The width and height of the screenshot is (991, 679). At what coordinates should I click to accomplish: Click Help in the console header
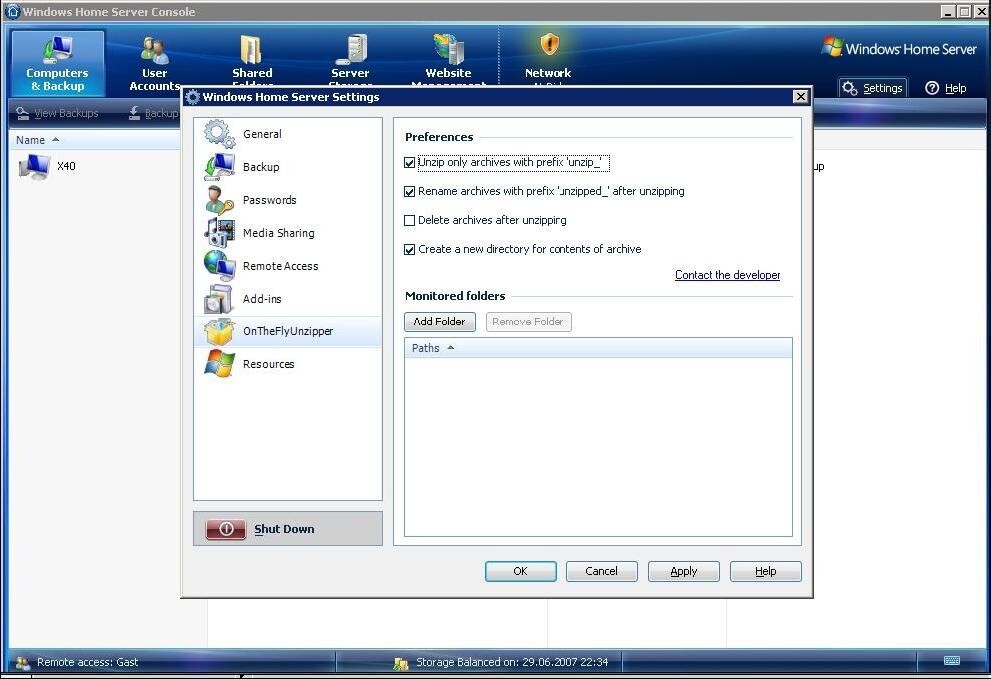(x=946, y=88)
